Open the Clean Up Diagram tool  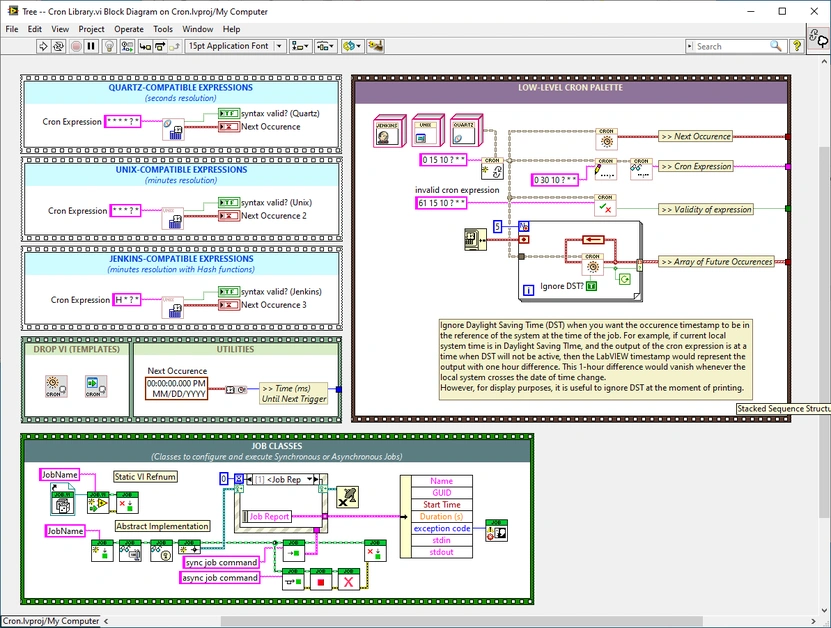pyautogui.click(x=374, y=46)
